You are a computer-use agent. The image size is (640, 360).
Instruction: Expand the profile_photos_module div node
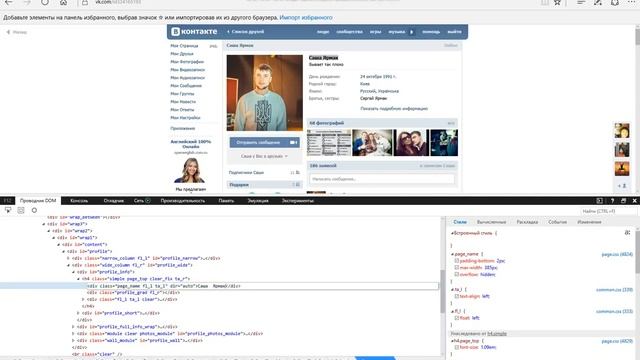[x=73, y=333]
